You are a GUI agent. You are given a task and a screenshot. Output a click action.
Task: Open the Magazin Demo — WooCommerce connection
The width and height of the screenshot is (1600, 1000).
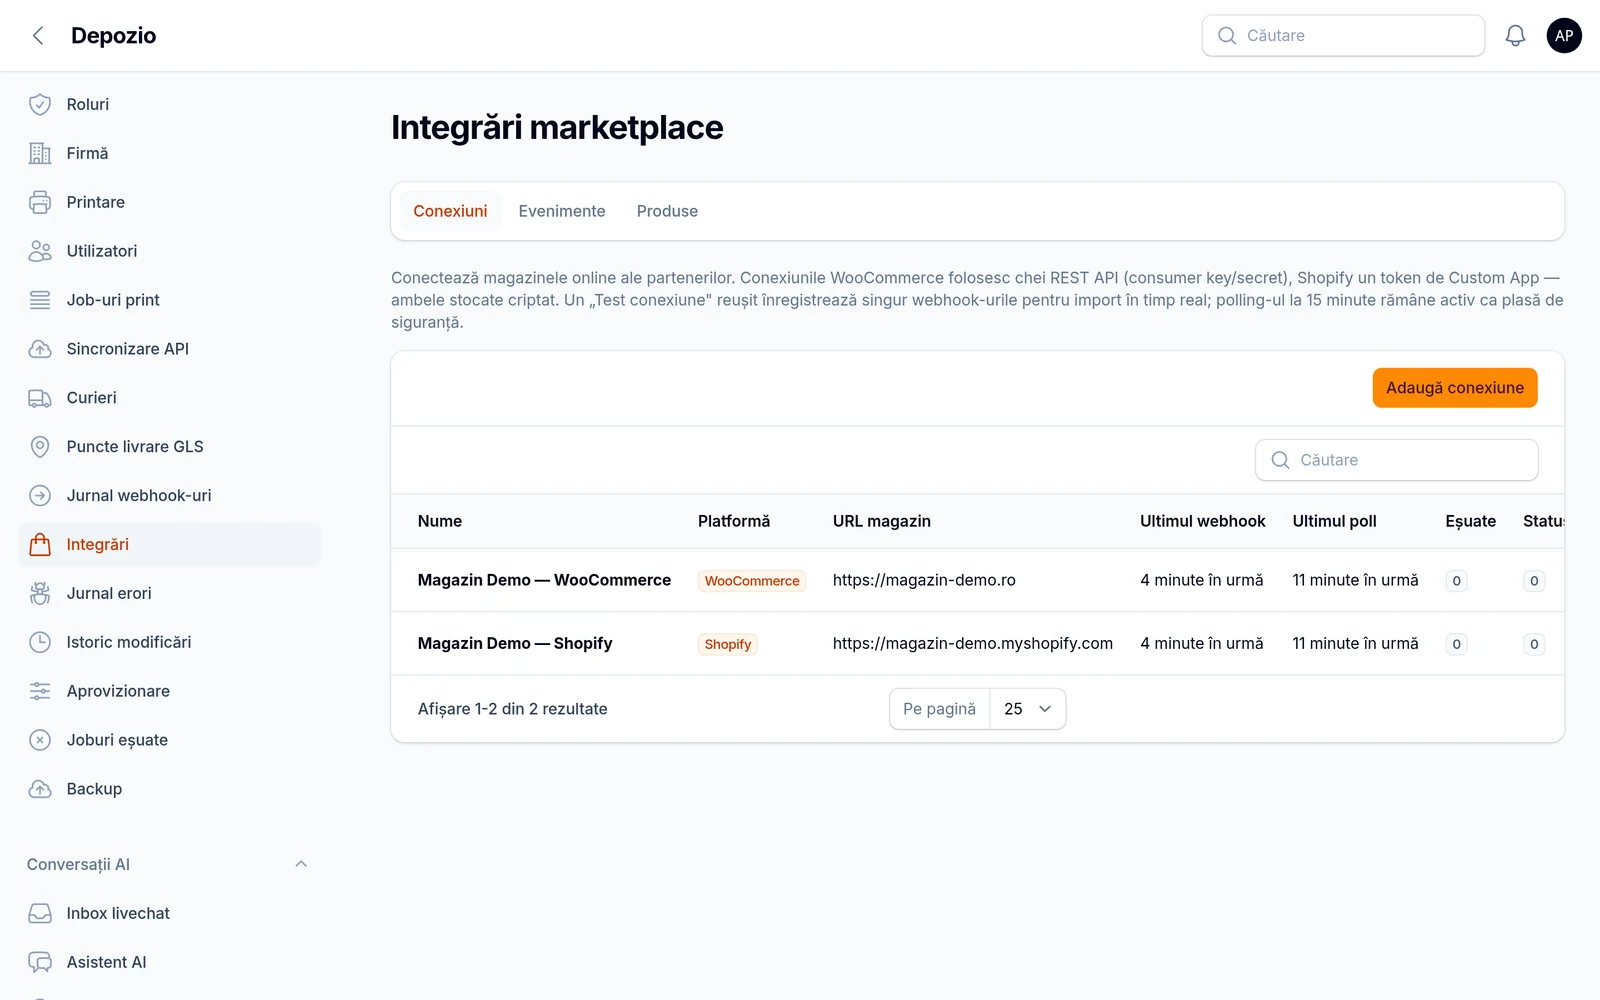tap(544, 580)
